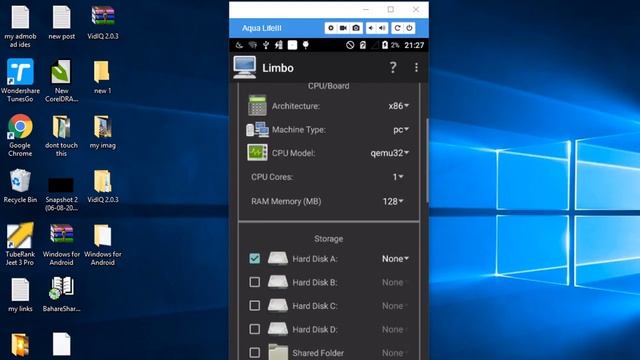640x360 pixels.
Task: Click the Architecture calculator icon
Action: (257, 106)
